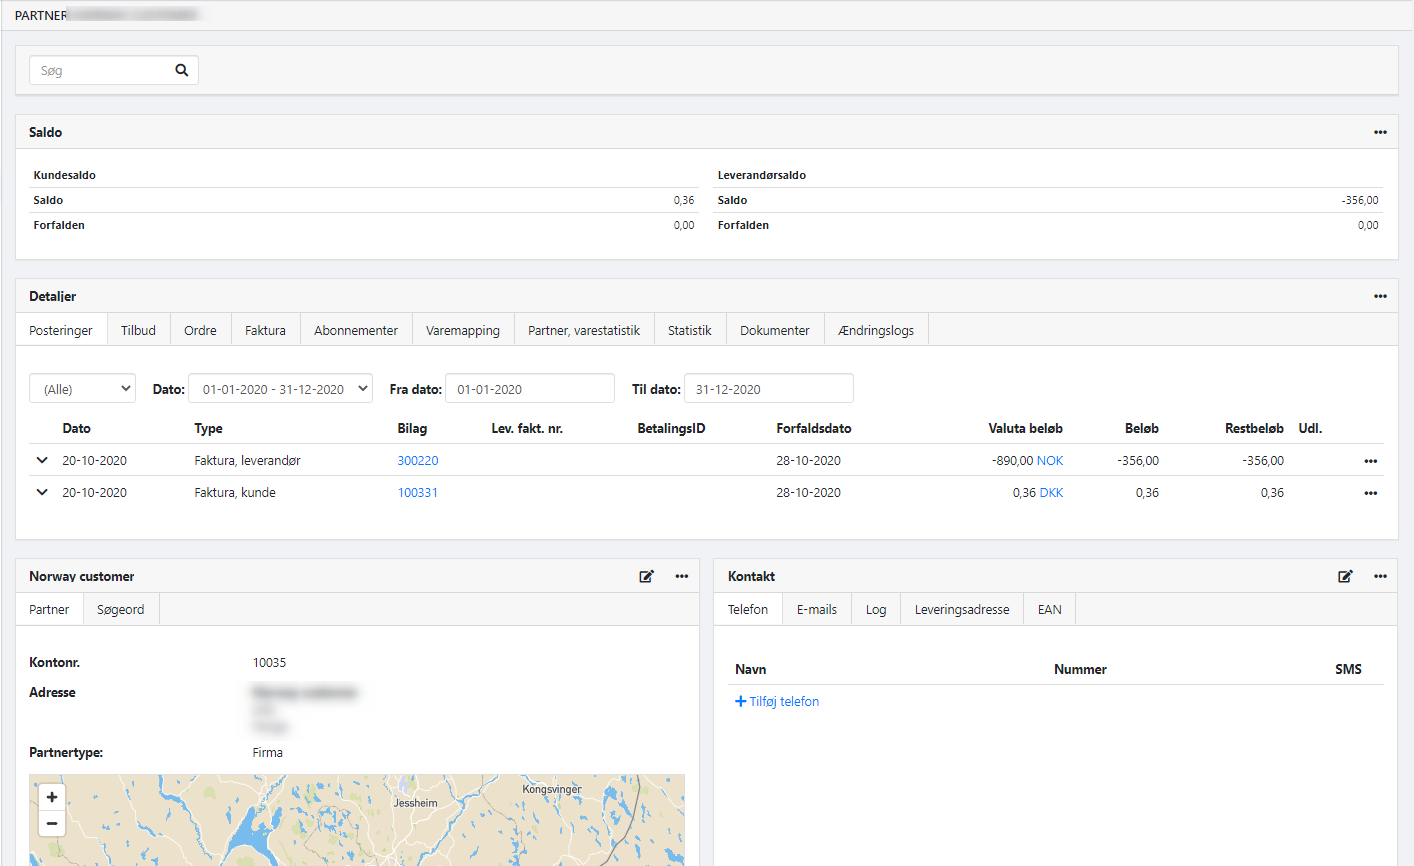Screen dimensions: 1414x866
Task: Open row options for voucher 300220
Action: (x=1370, y=461)
